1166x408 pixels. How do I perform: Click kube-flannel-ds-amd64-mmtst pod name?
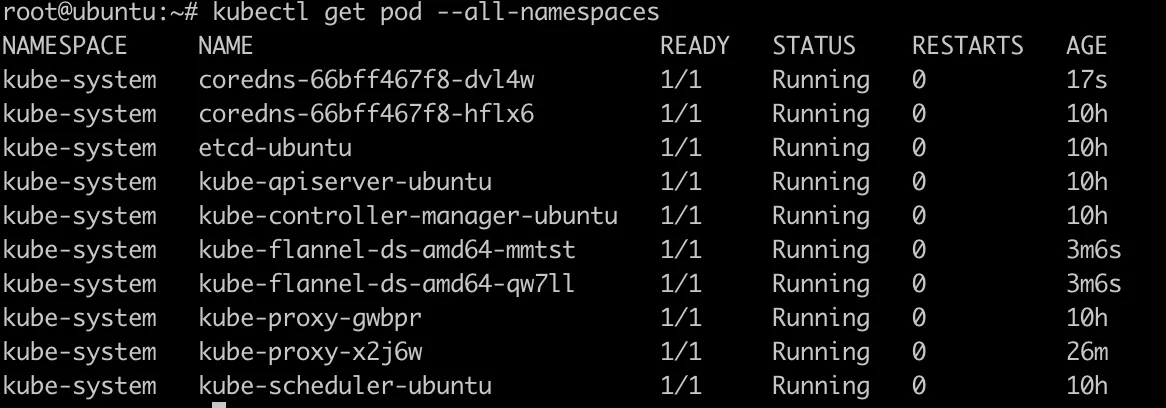pyautogui.click(x=387, y=250)
